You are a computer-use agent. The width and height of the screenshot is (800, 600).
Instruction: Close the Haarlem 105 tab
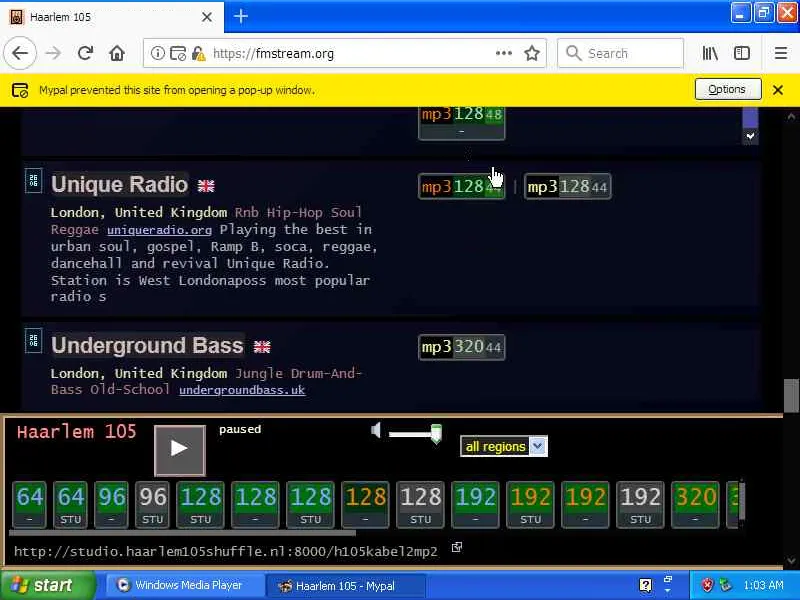207,17
